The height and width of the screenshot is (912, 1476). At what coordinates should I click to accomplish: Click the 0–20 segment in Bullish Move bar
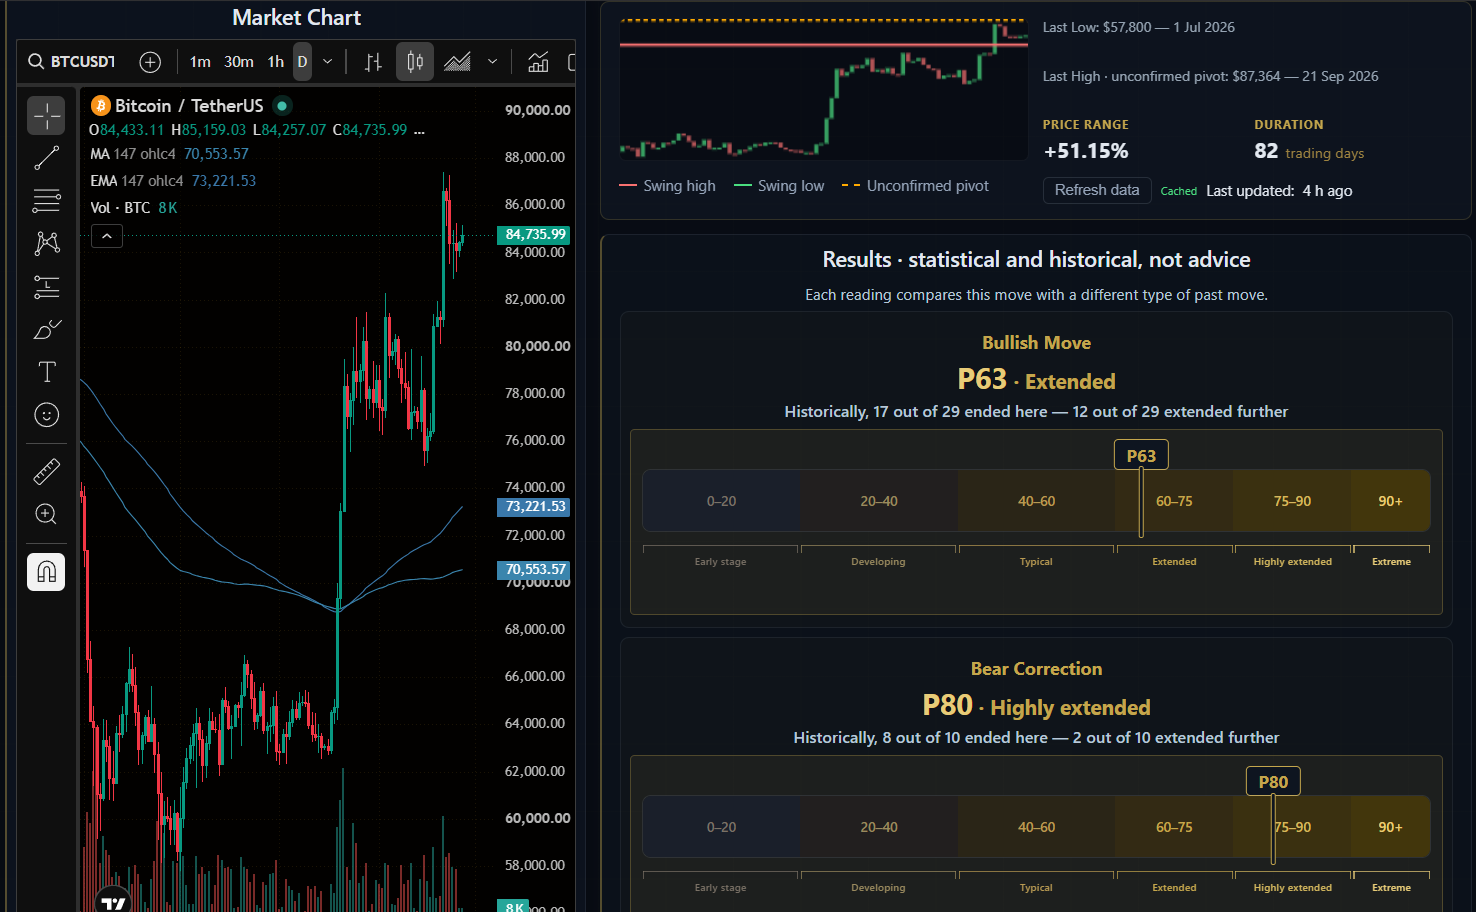pos(721,501)
